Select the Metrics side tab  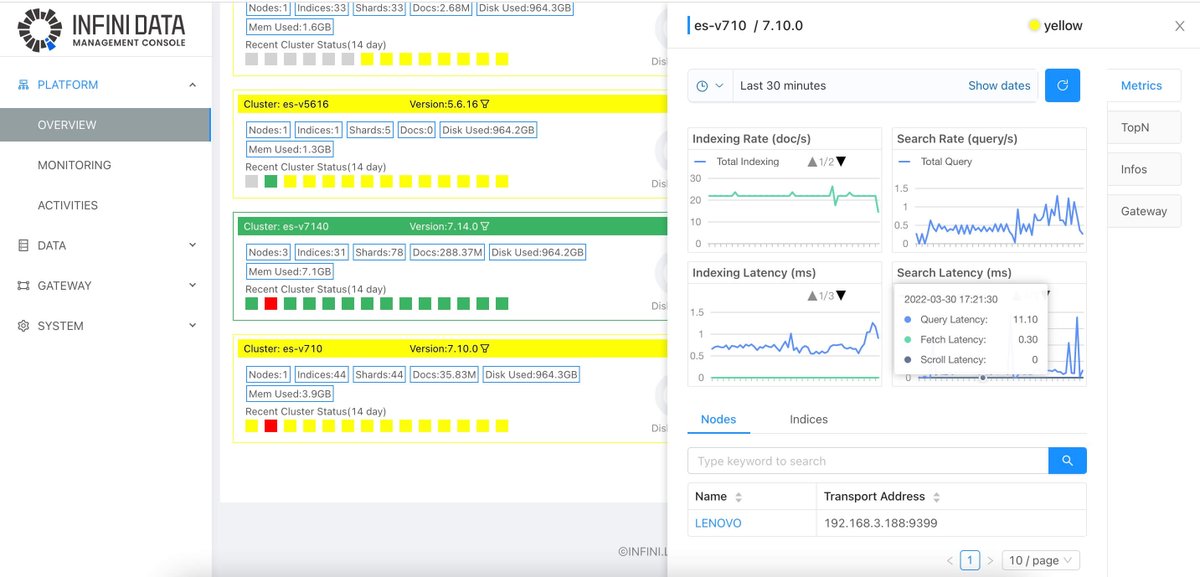[x=1141, y=86]
